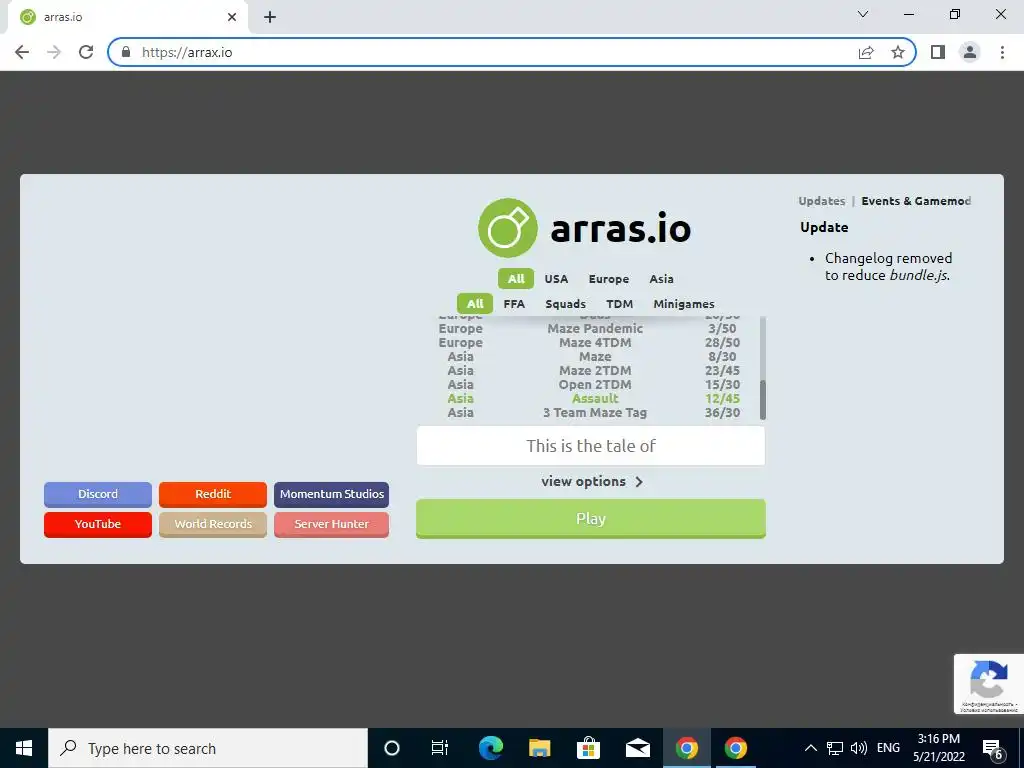Select the Europe Maze Pandemic server
Viewport: 1024px width, 768px height.
[589, 328]
